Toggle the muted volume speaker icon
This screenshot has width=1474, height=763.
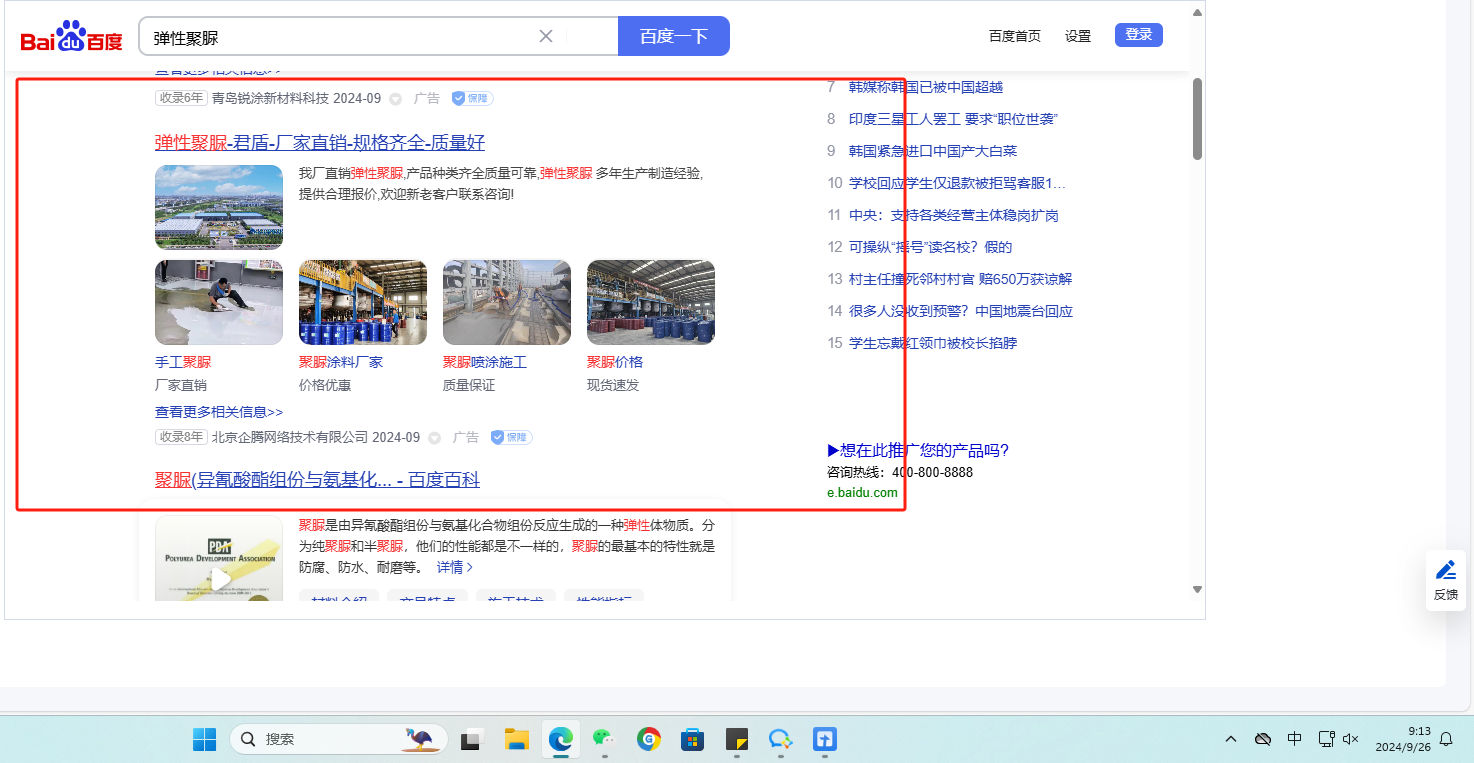[x=1350, y=739]
